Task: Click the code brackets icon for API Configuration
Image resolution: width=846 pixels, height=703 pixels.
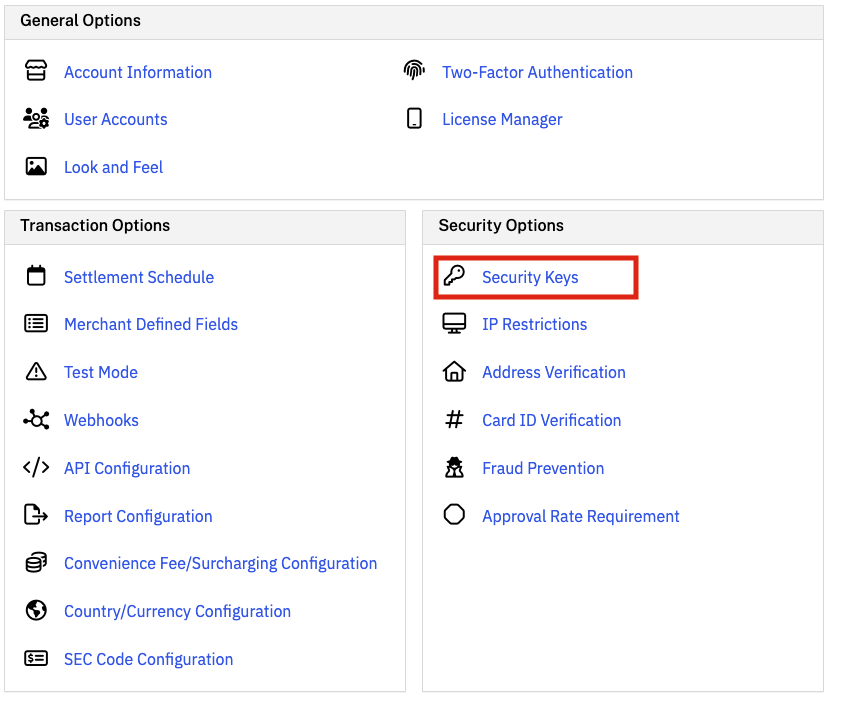Action: pos(36,468)
